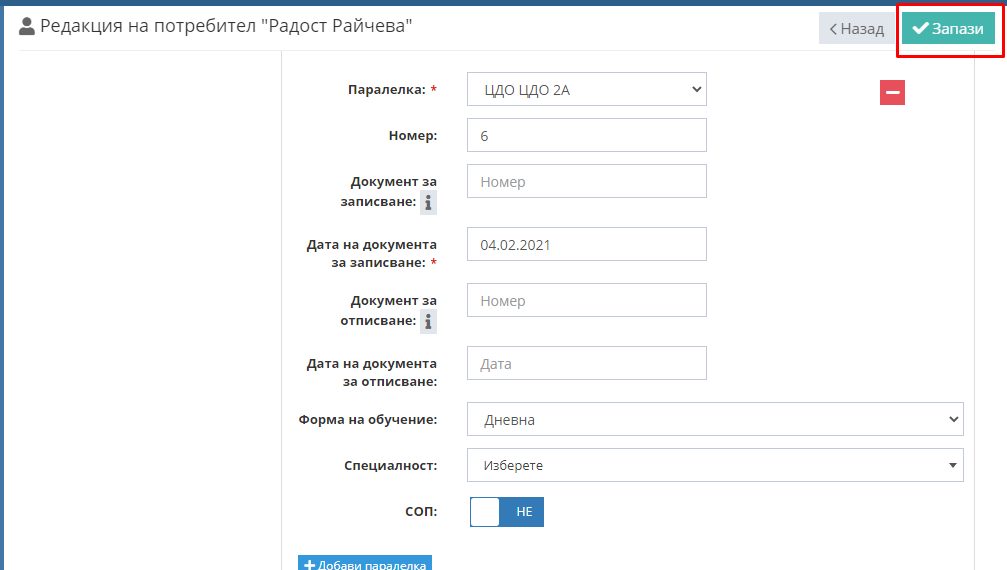Screen dimensions: 1007x570
Task: Click the checkmark icon on Запази button
Action: coord(921,28)
